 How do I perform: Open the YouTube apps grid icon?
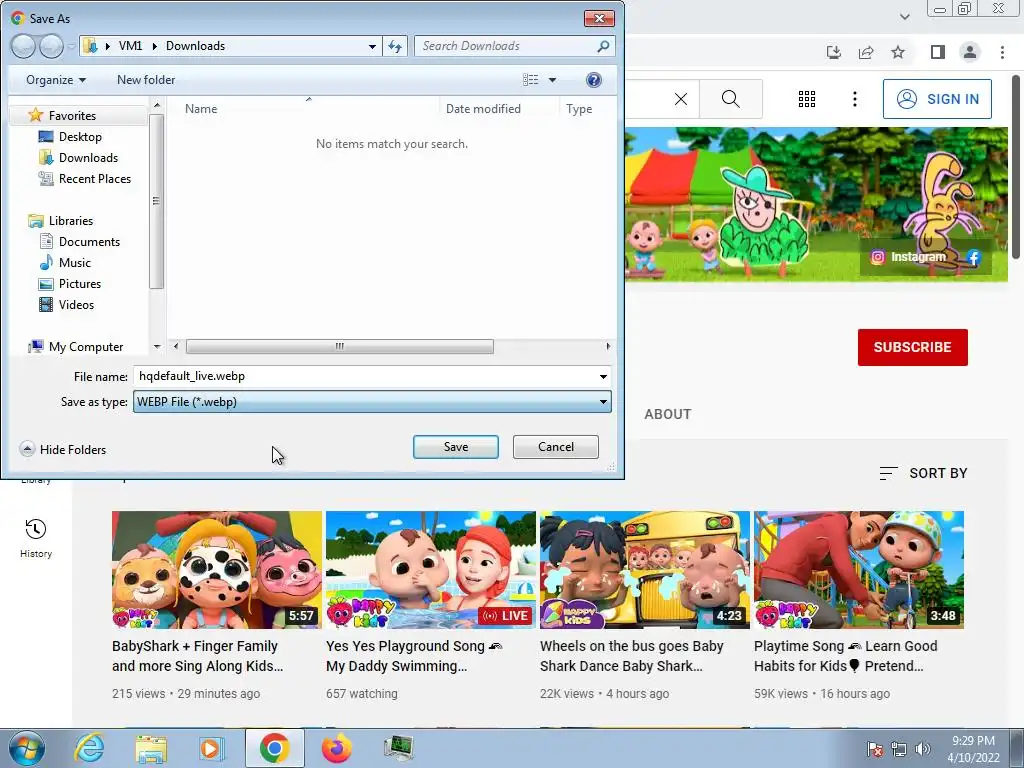pyautogui.click(x=807, y=99)
